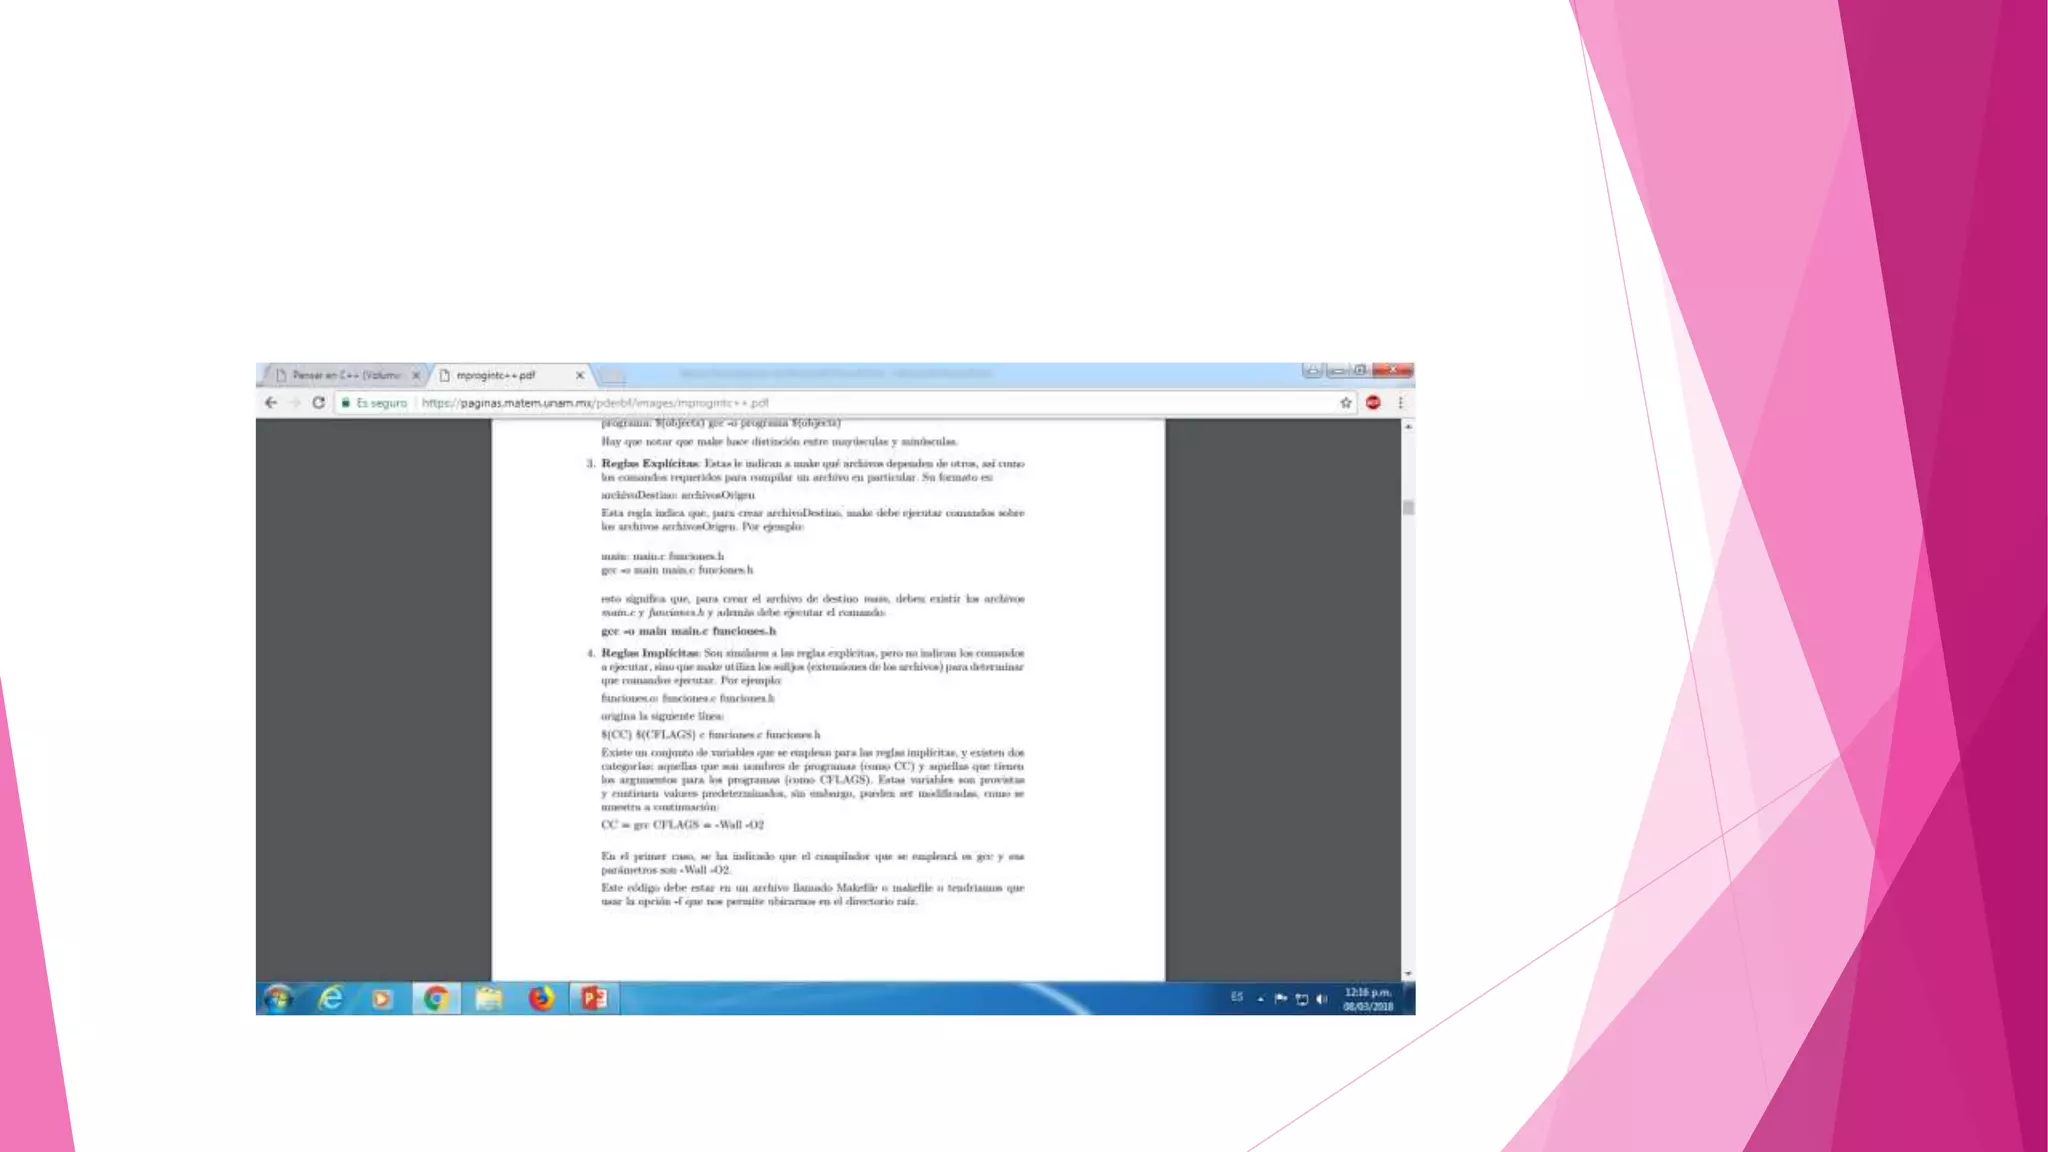Switch to PowerPoint on taskbar
This screenshot has width=2048, height=1152.
coord(594,998)
